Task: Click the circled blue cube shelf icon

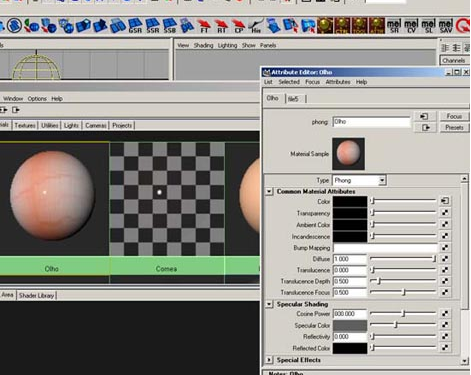Action: [14, 25]
